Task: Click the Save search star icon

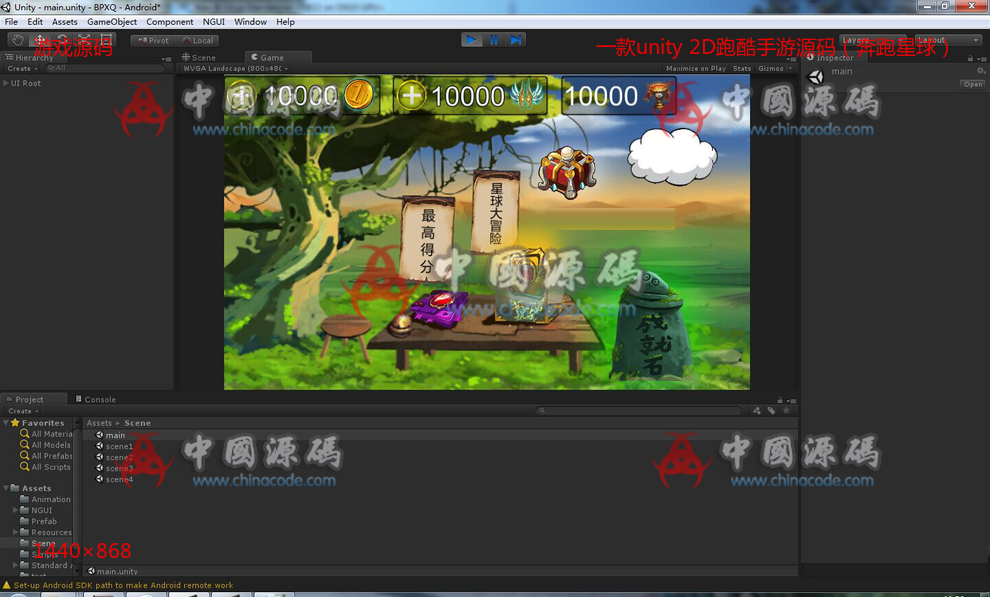Action: [786, 411]
